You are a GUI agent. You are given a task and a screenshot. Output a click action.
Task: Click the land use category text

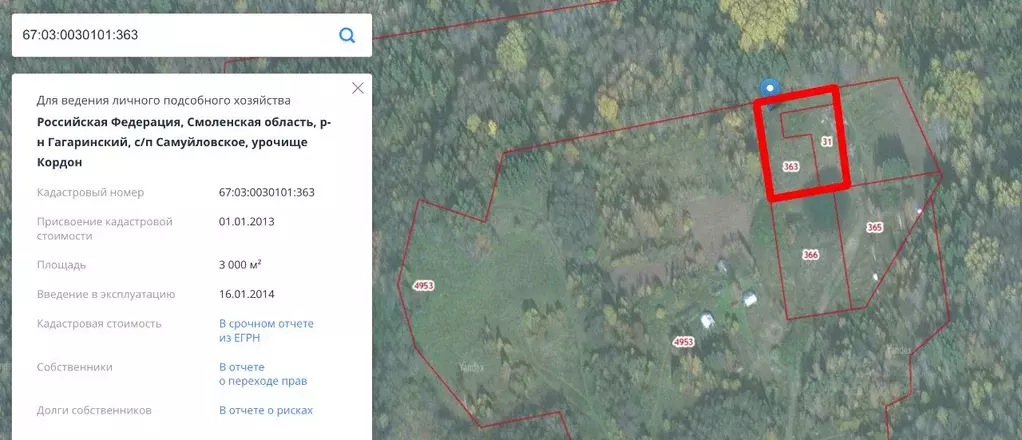pos(164,101)
